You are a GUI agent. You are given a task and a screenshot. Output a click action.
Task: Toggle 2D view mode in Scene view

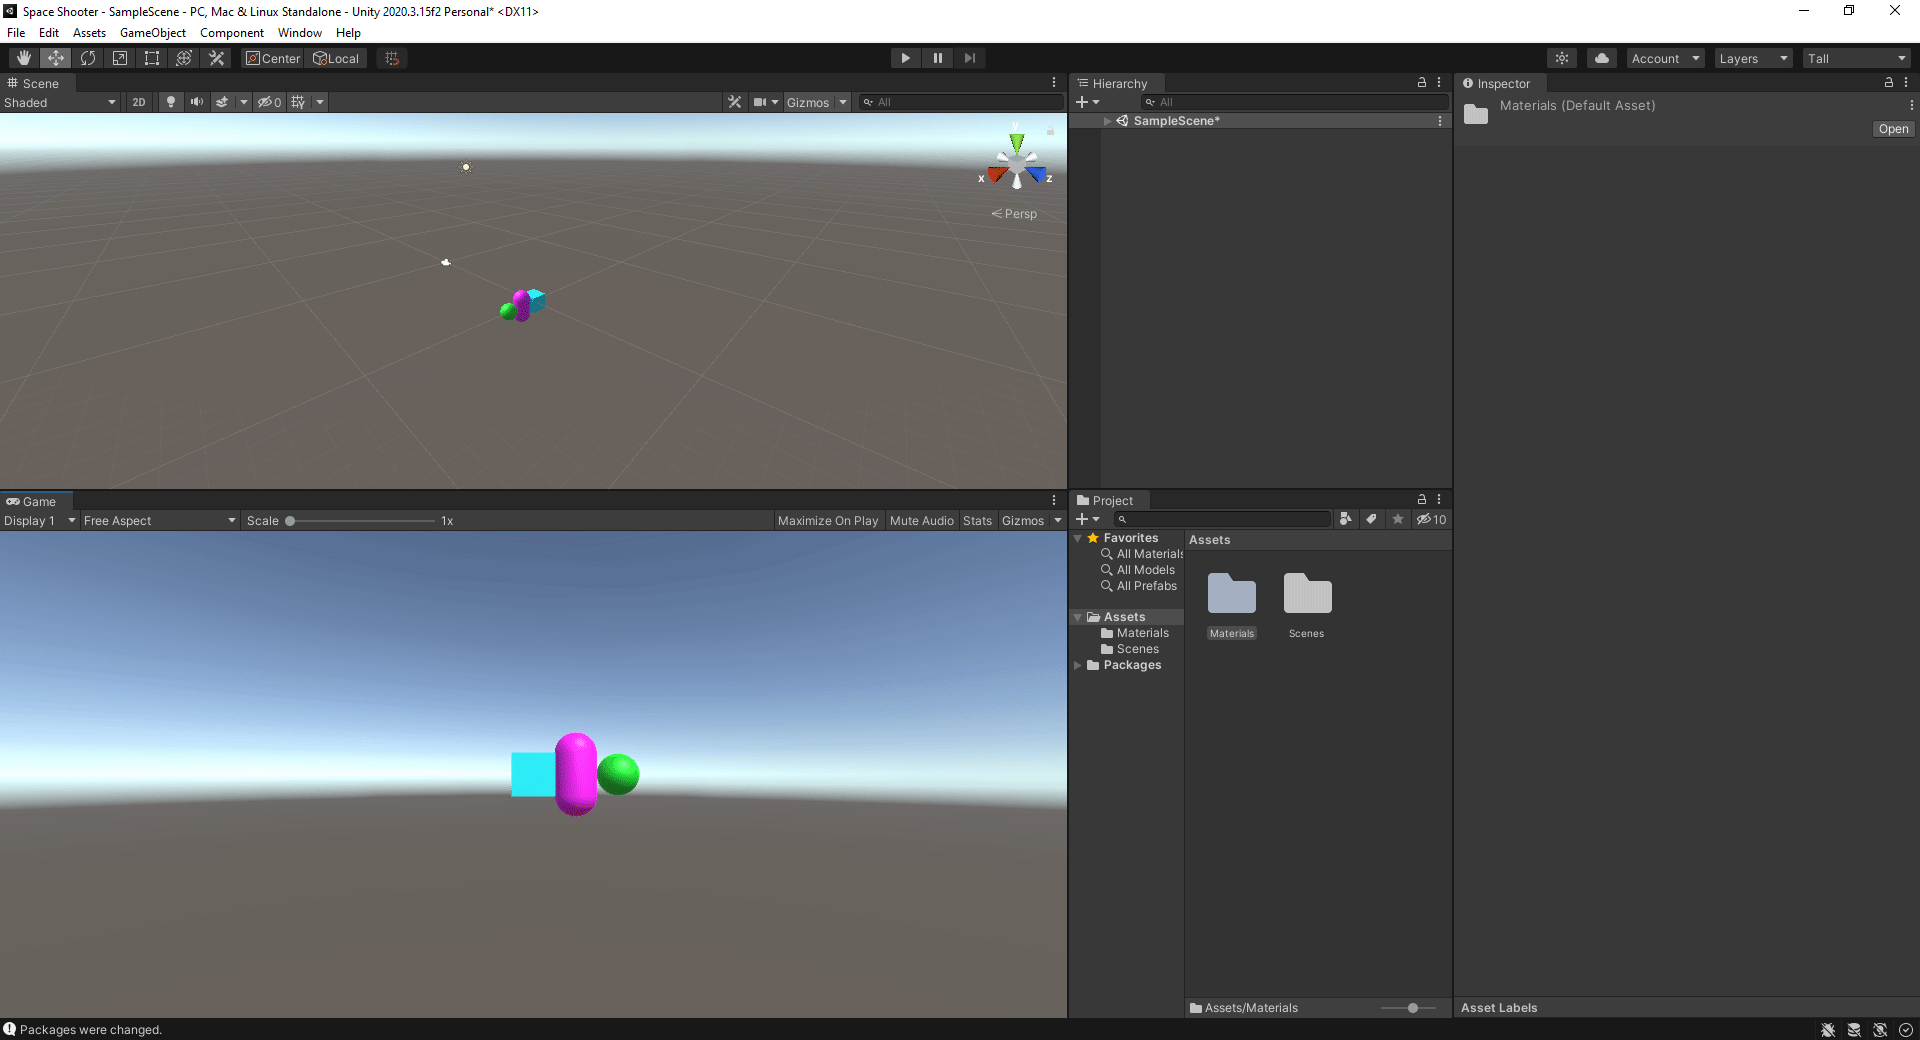coord(138,101)
